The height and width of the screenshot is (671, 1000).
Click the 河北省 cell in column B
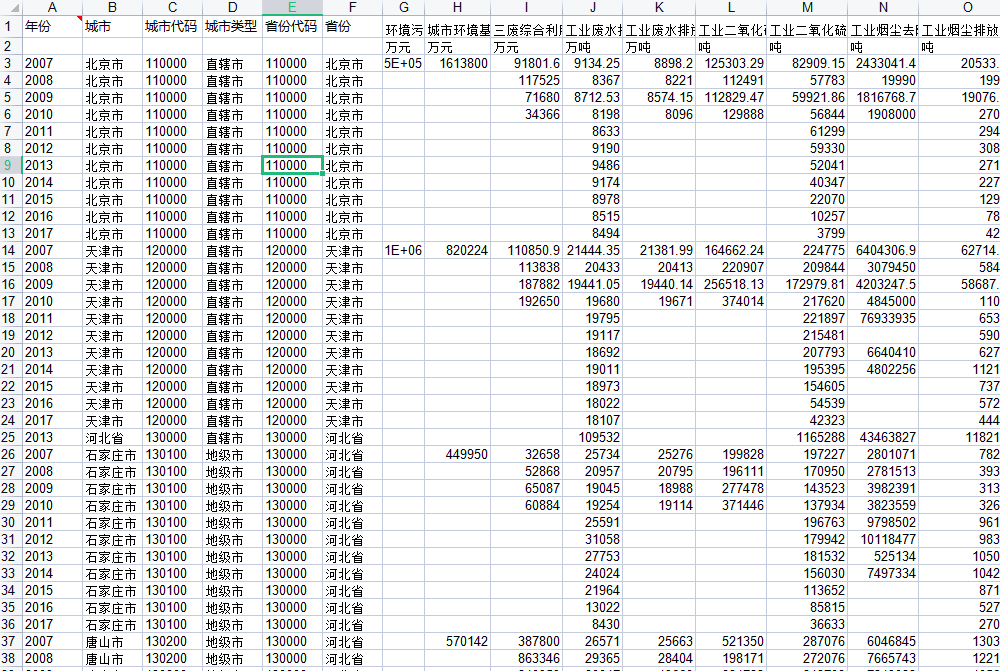coord(112,437)
